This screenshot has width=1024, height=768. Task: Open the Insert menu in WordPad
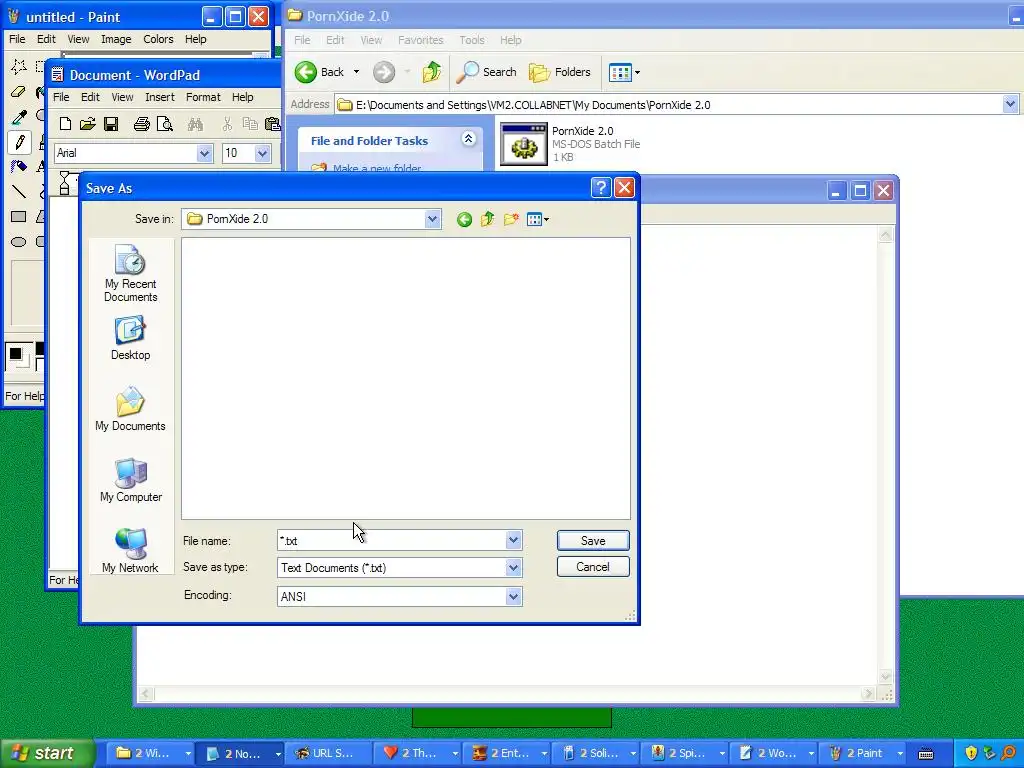160,97
